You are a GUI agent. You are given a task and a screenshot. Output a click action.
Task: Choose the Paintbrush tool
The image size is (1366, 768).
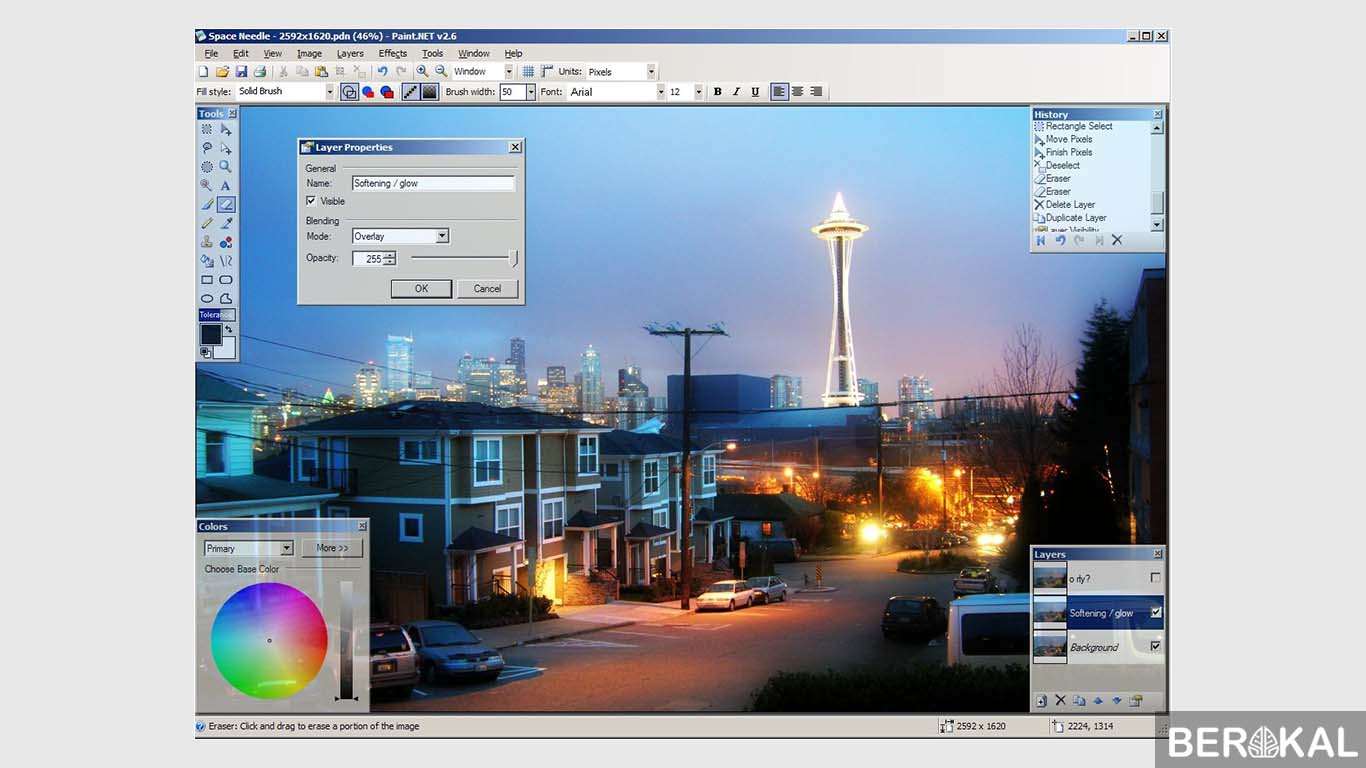[x=207, y=205]
